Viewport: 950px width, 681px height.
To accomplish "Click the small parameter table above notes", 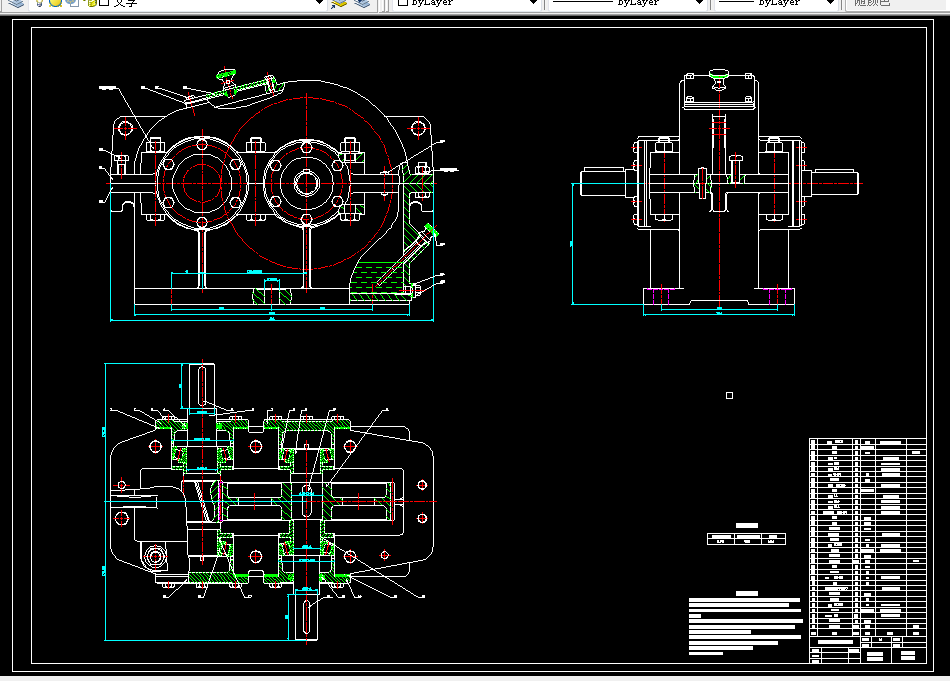I will click(x=746, y=539).
